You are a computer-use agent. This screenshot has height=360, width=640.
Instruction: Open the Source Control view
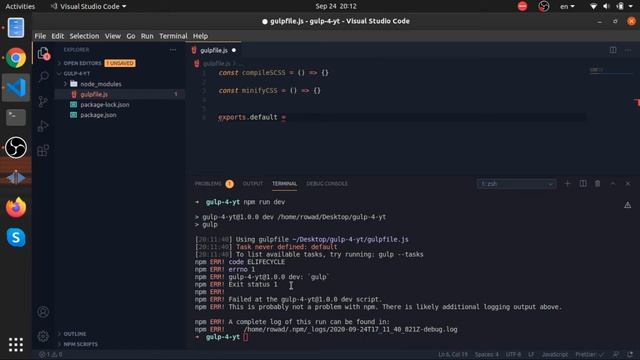tap(43, 101)
